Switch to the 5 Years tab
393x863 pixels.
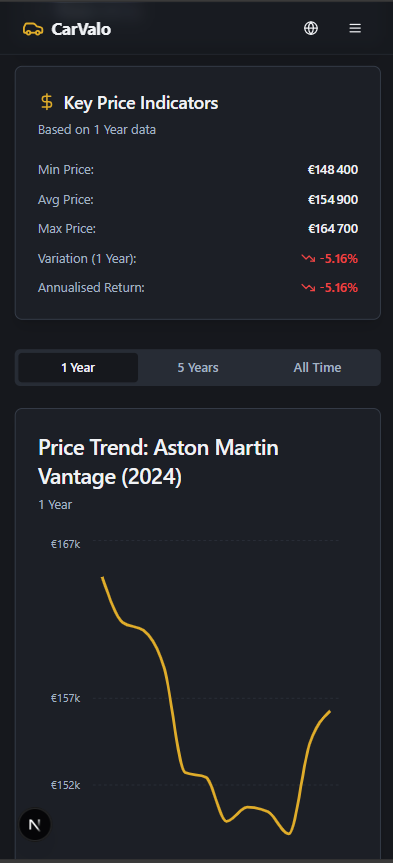(x=198, y=368)
